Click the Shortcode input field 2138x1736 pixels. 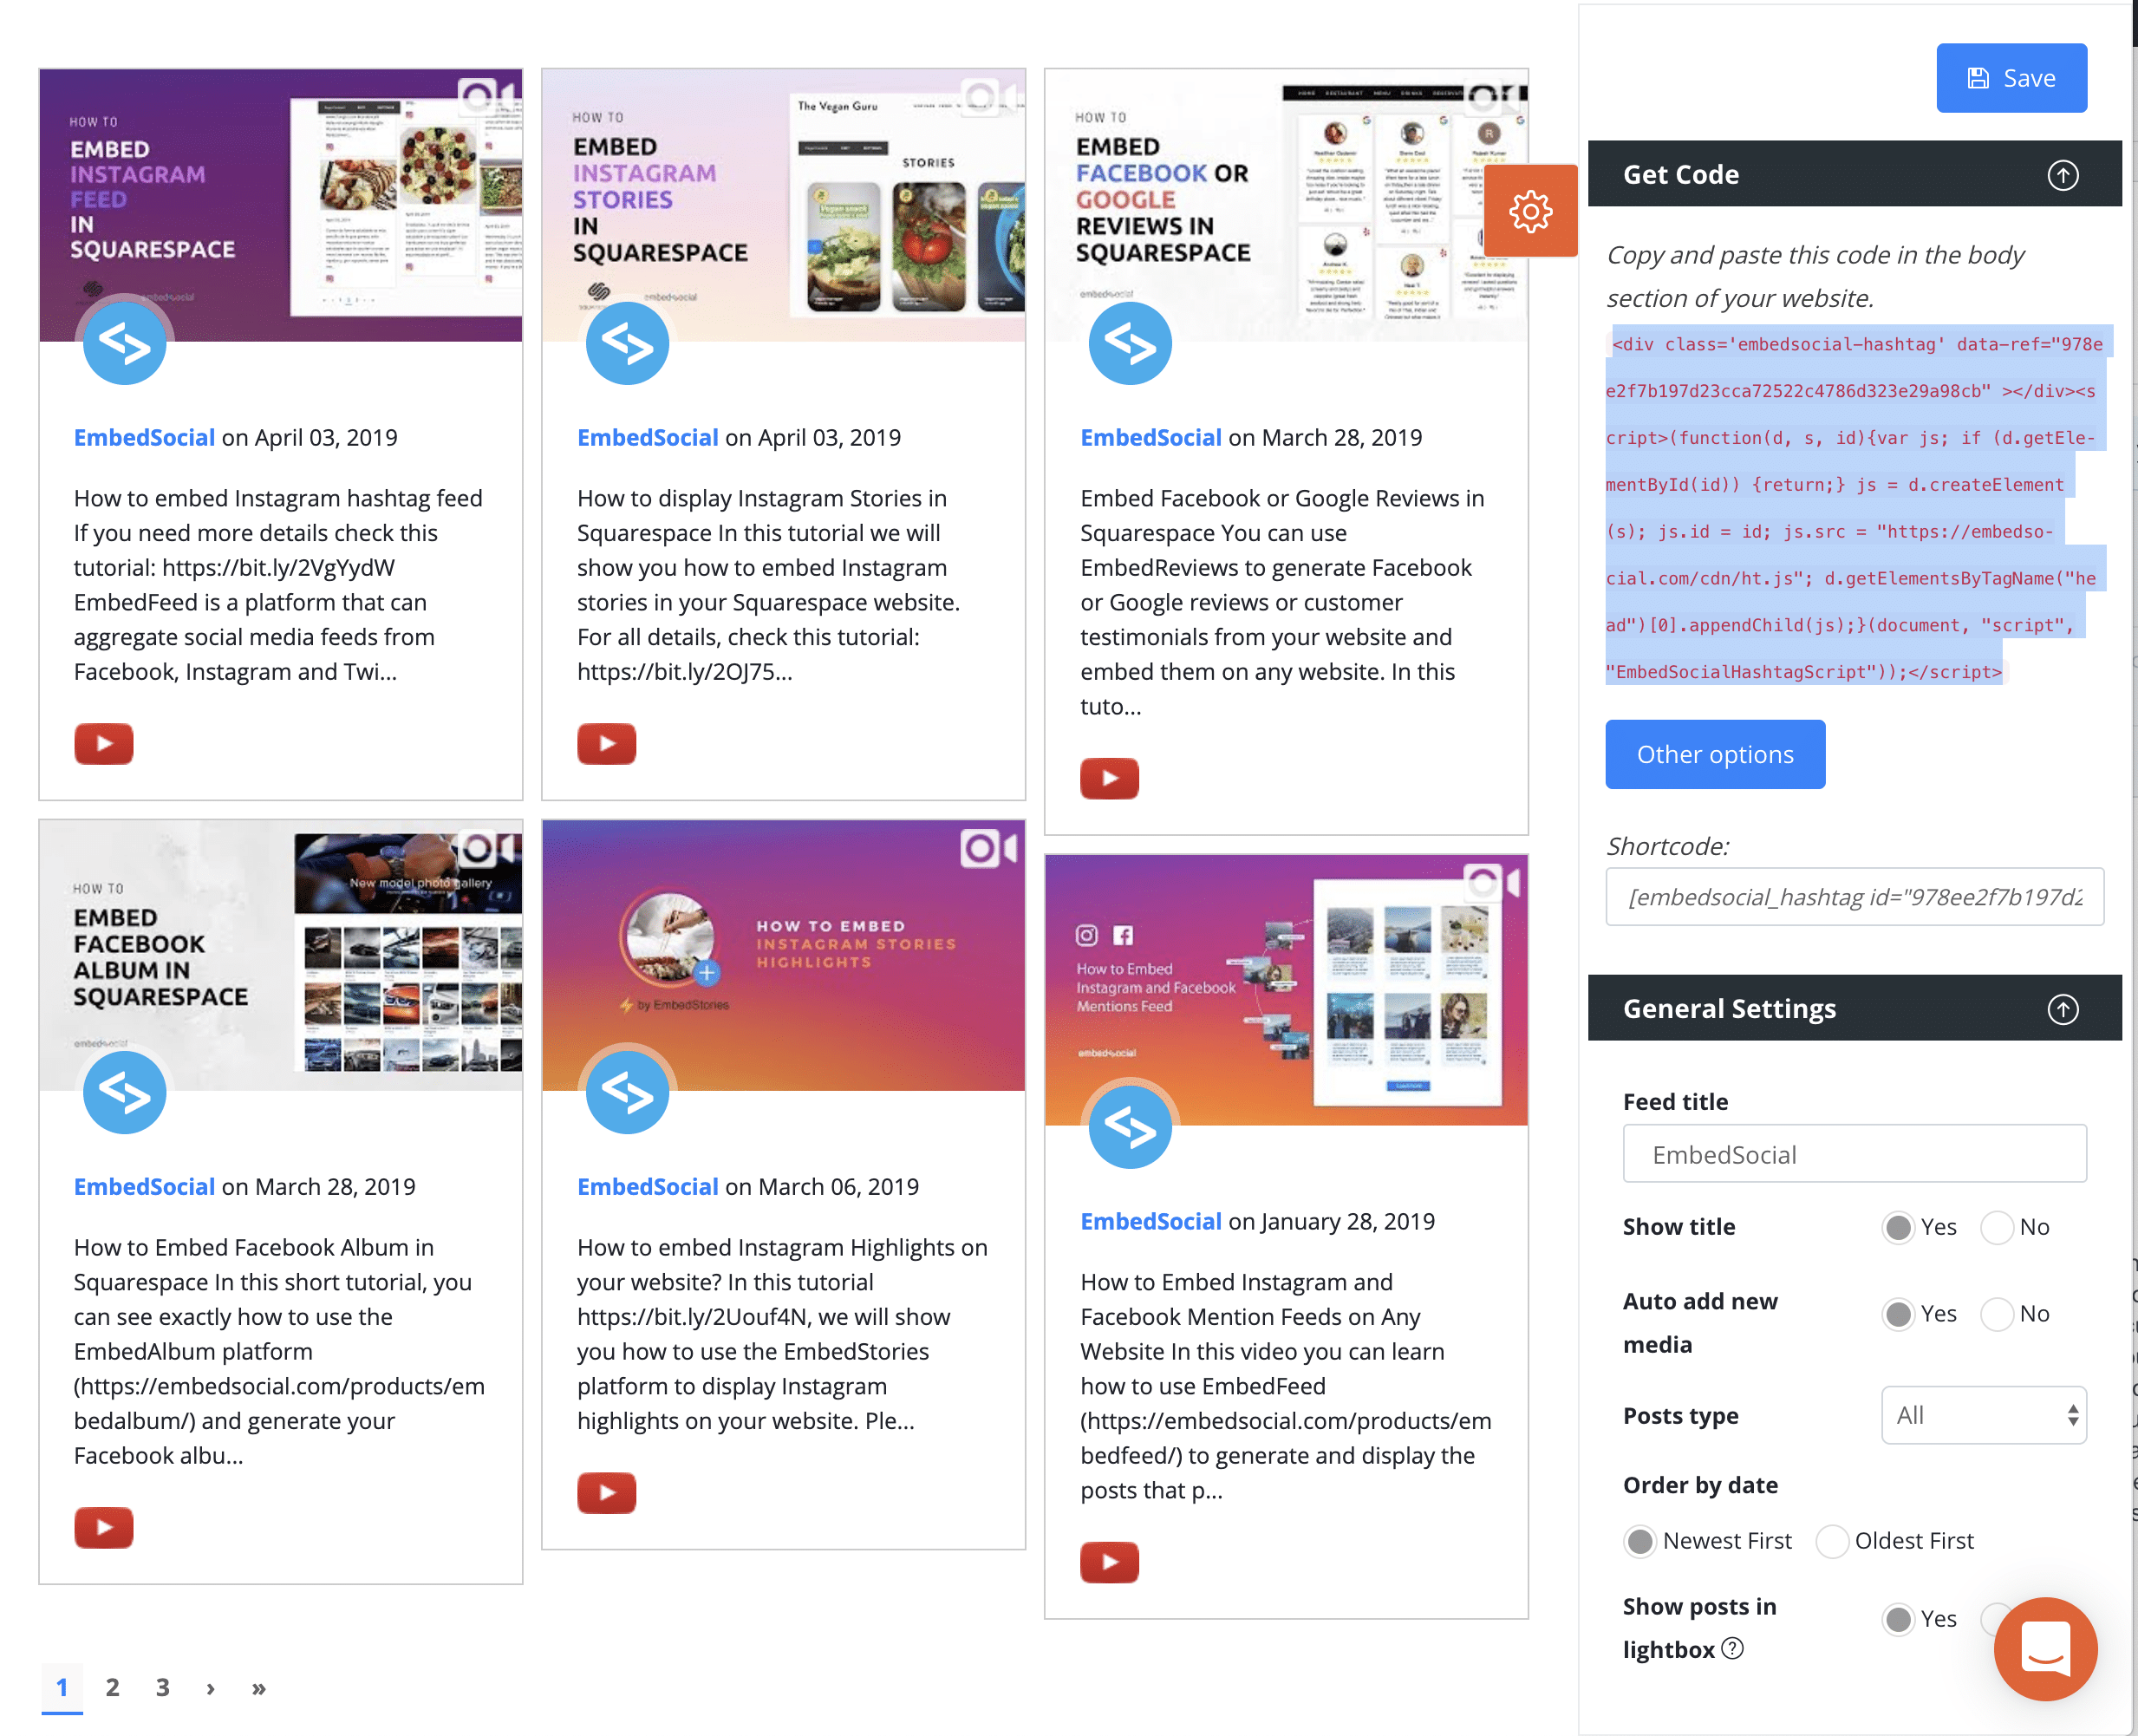tap(1854, 897)
